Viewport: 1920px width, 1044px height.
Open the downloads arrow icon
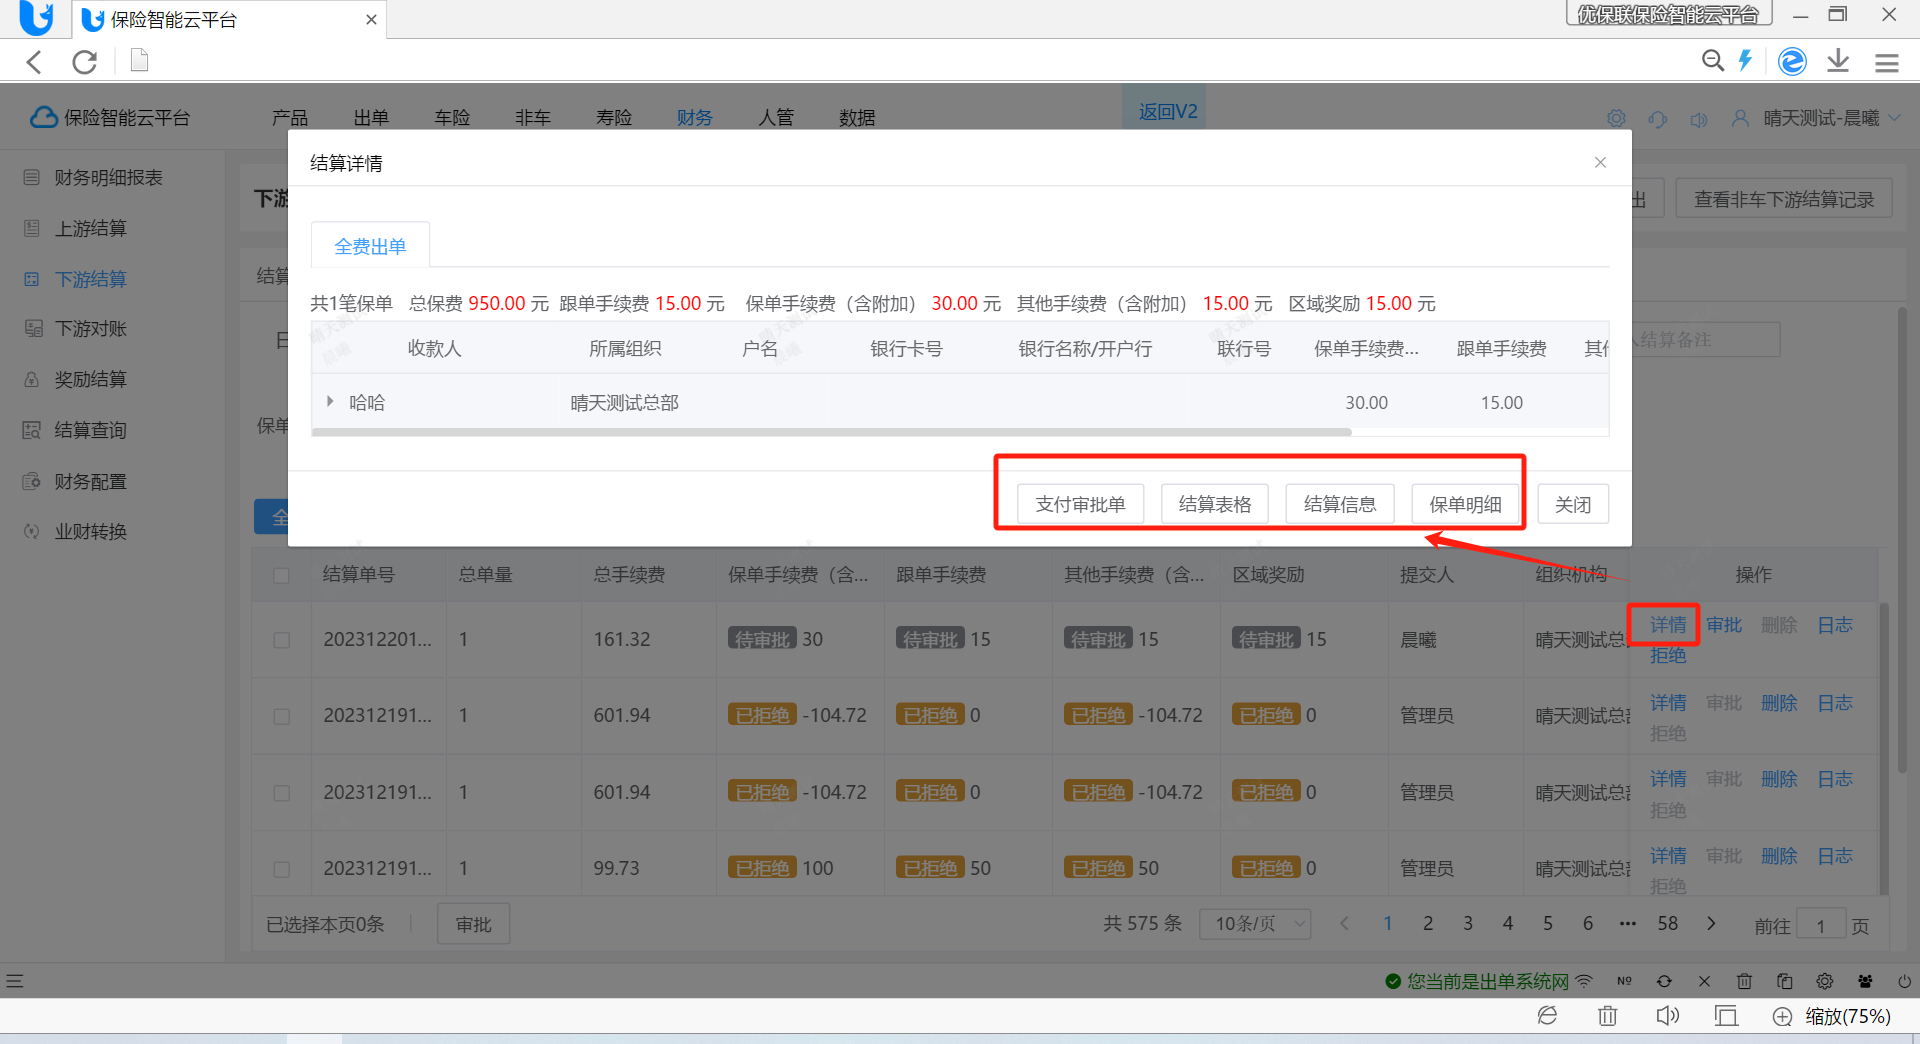(x=1838, y=61)
